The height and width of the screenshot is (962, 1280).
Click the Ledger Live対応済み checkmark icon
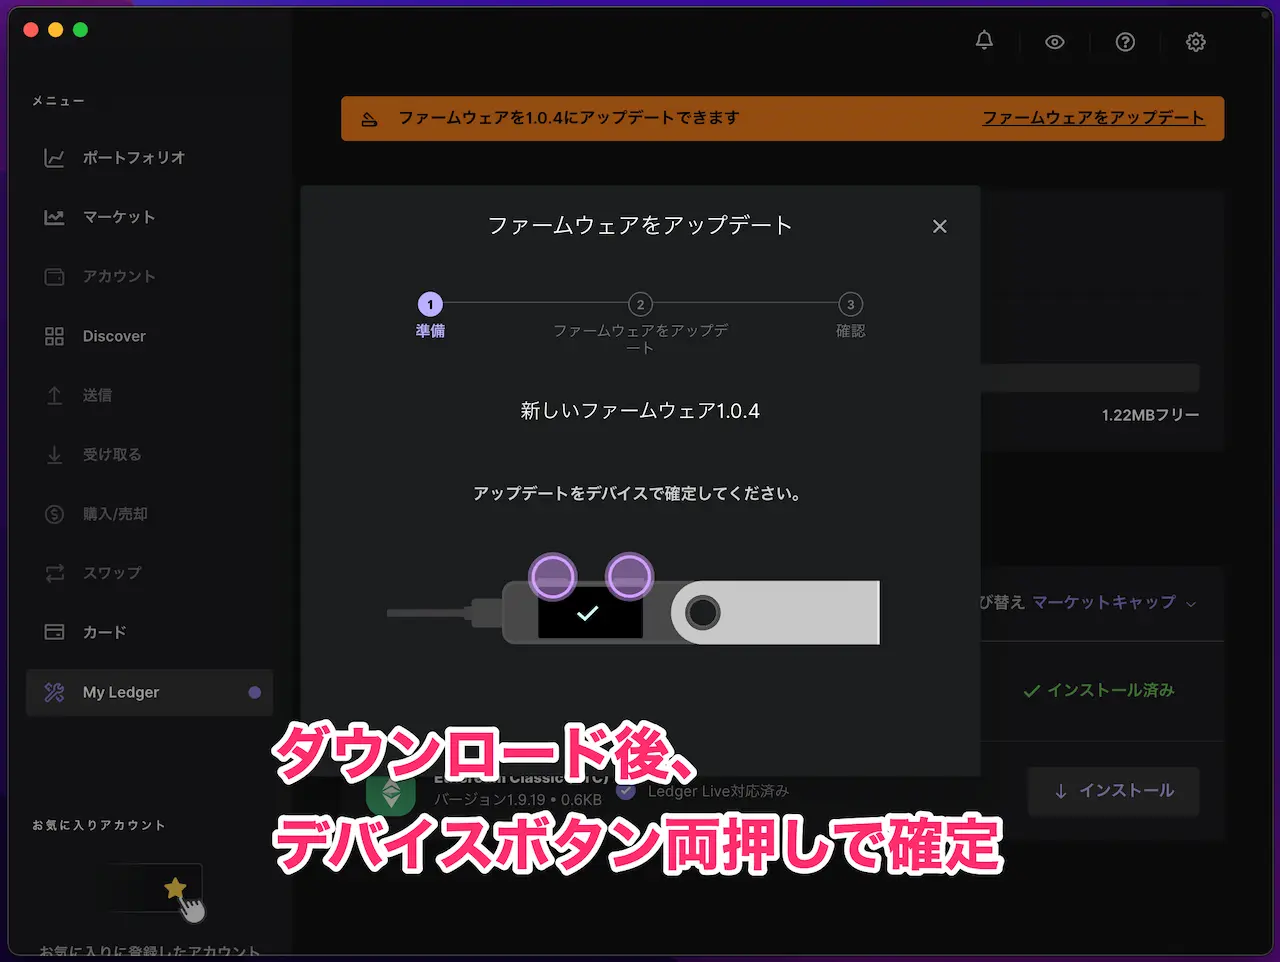point(626,791)
